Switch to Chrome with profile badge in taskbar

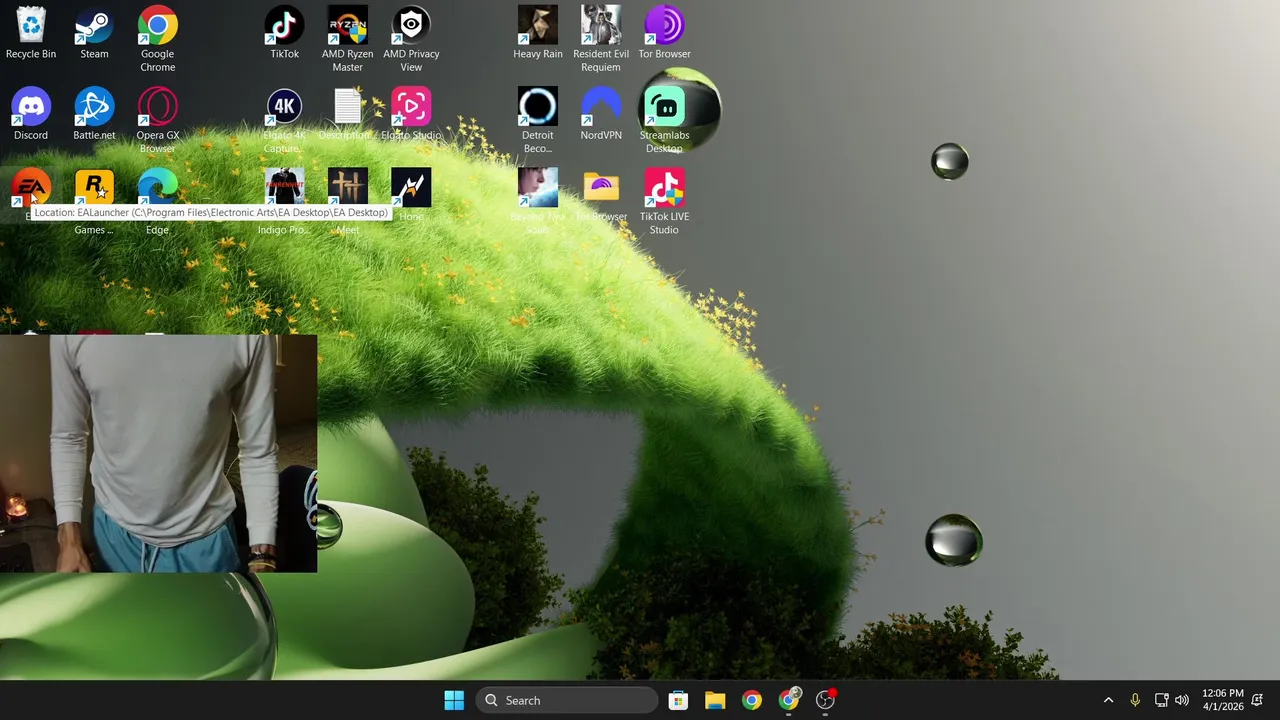coord(789,700)
